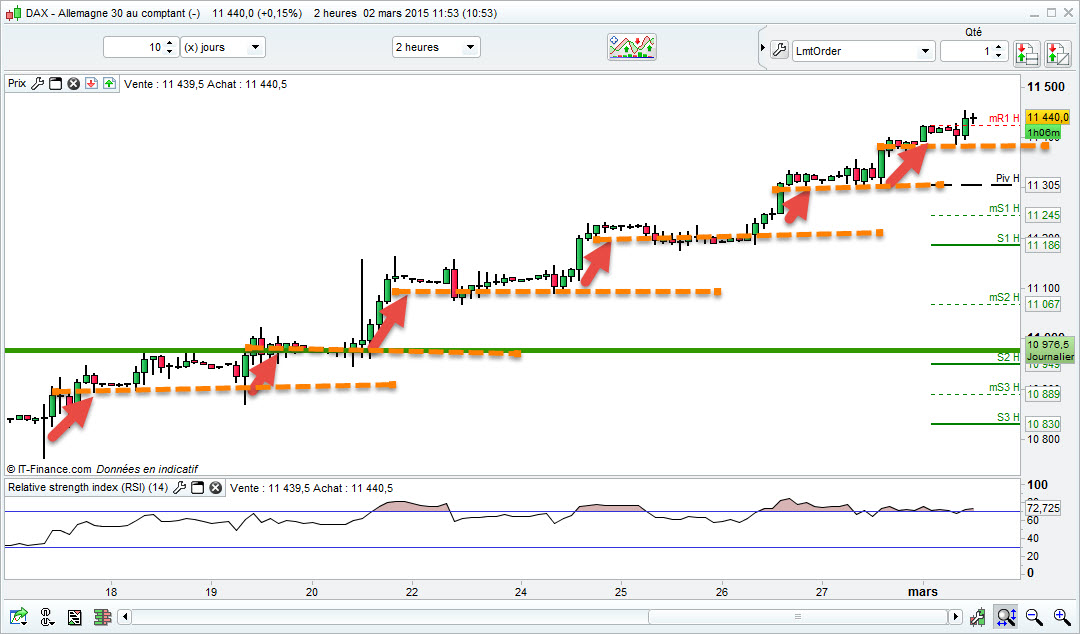Screen dimensions: 1080x634
Task: Open the (x) jours period unit dropdown
Action: pos(222,47)
